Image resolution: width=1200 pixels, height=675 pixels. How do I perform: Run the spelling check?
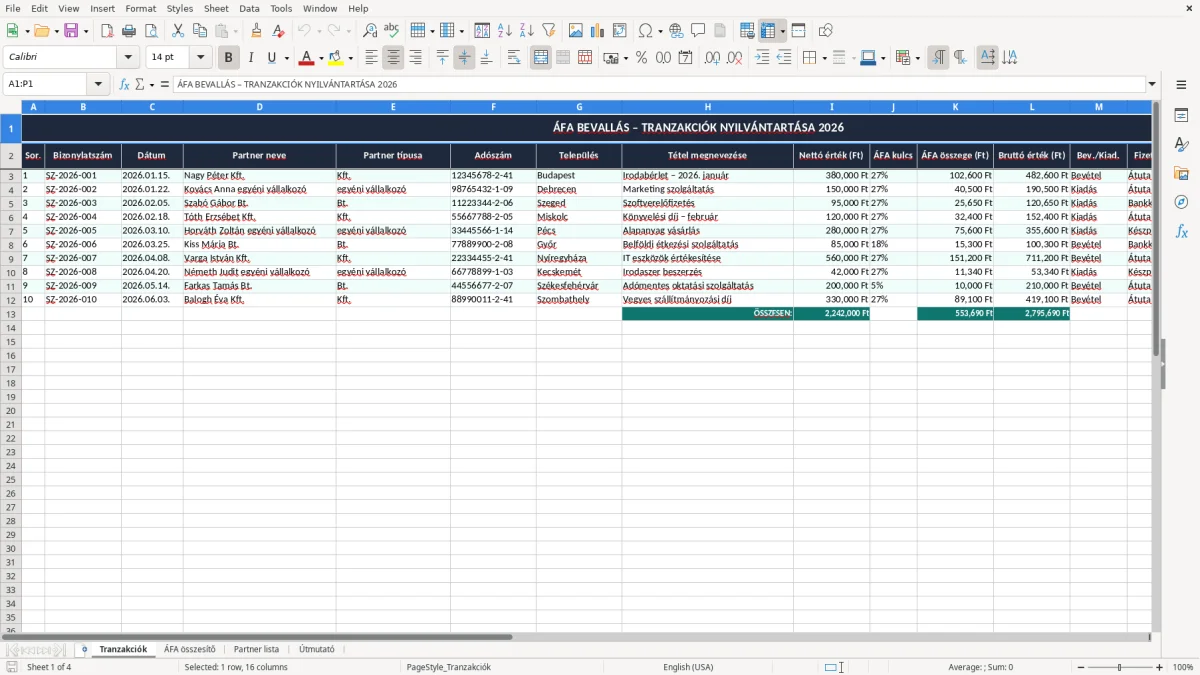click(x=392, y=31)
